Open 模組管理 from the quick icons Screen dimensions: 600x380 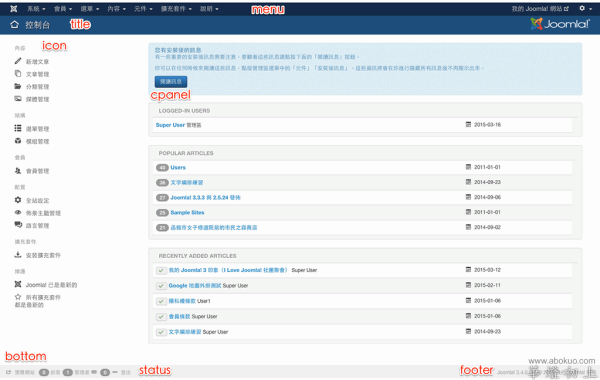37,141
